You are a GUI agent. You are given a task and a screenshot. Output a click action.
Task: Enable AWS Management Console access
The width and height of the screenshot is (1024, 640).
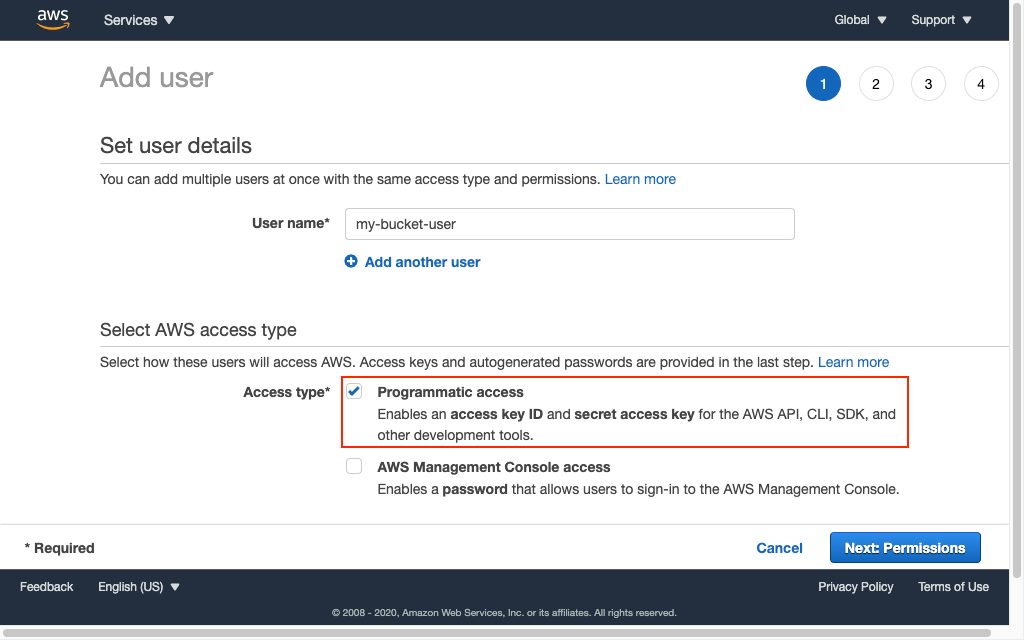coord(353,466)
